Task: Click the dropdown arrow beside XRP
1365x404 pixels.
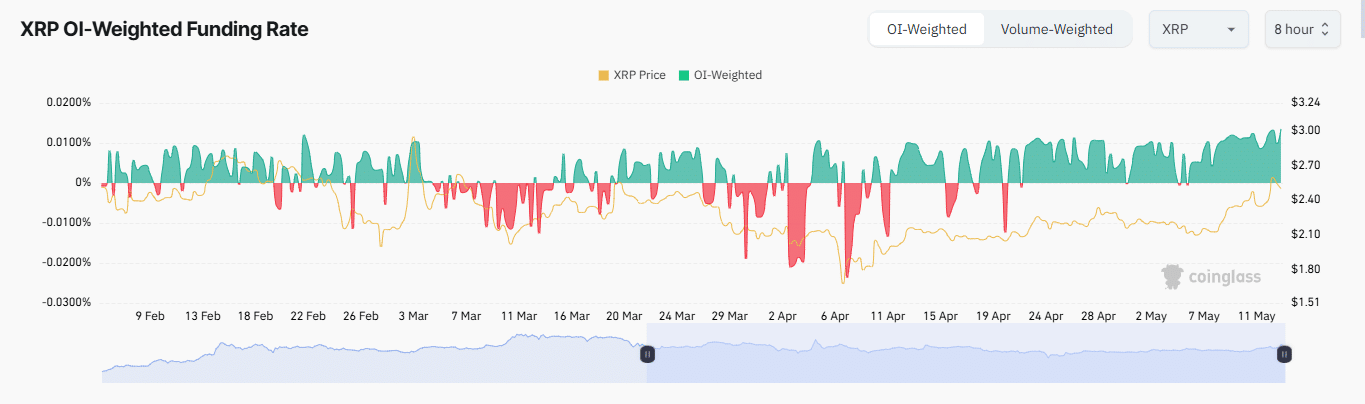Action: pos(1230,30)
